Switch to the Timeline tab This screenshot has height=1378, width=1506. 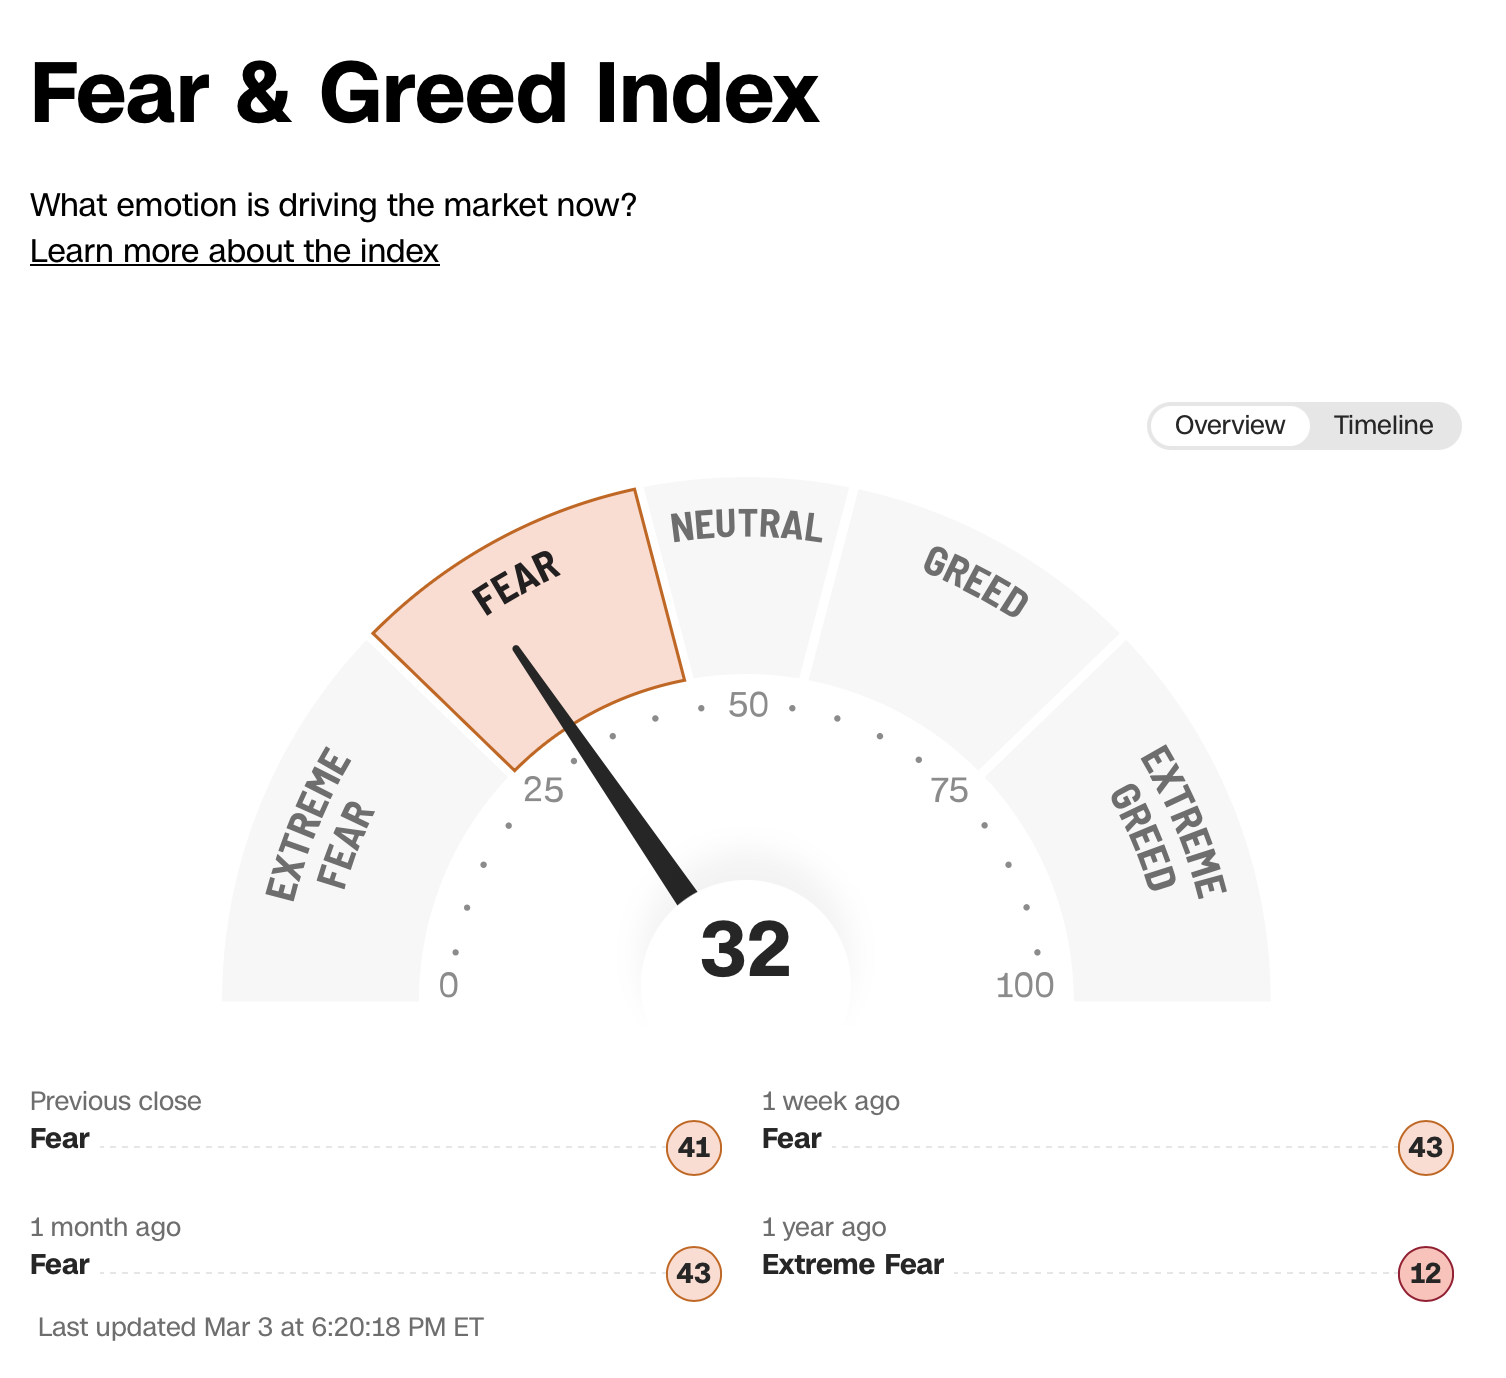1382,426
